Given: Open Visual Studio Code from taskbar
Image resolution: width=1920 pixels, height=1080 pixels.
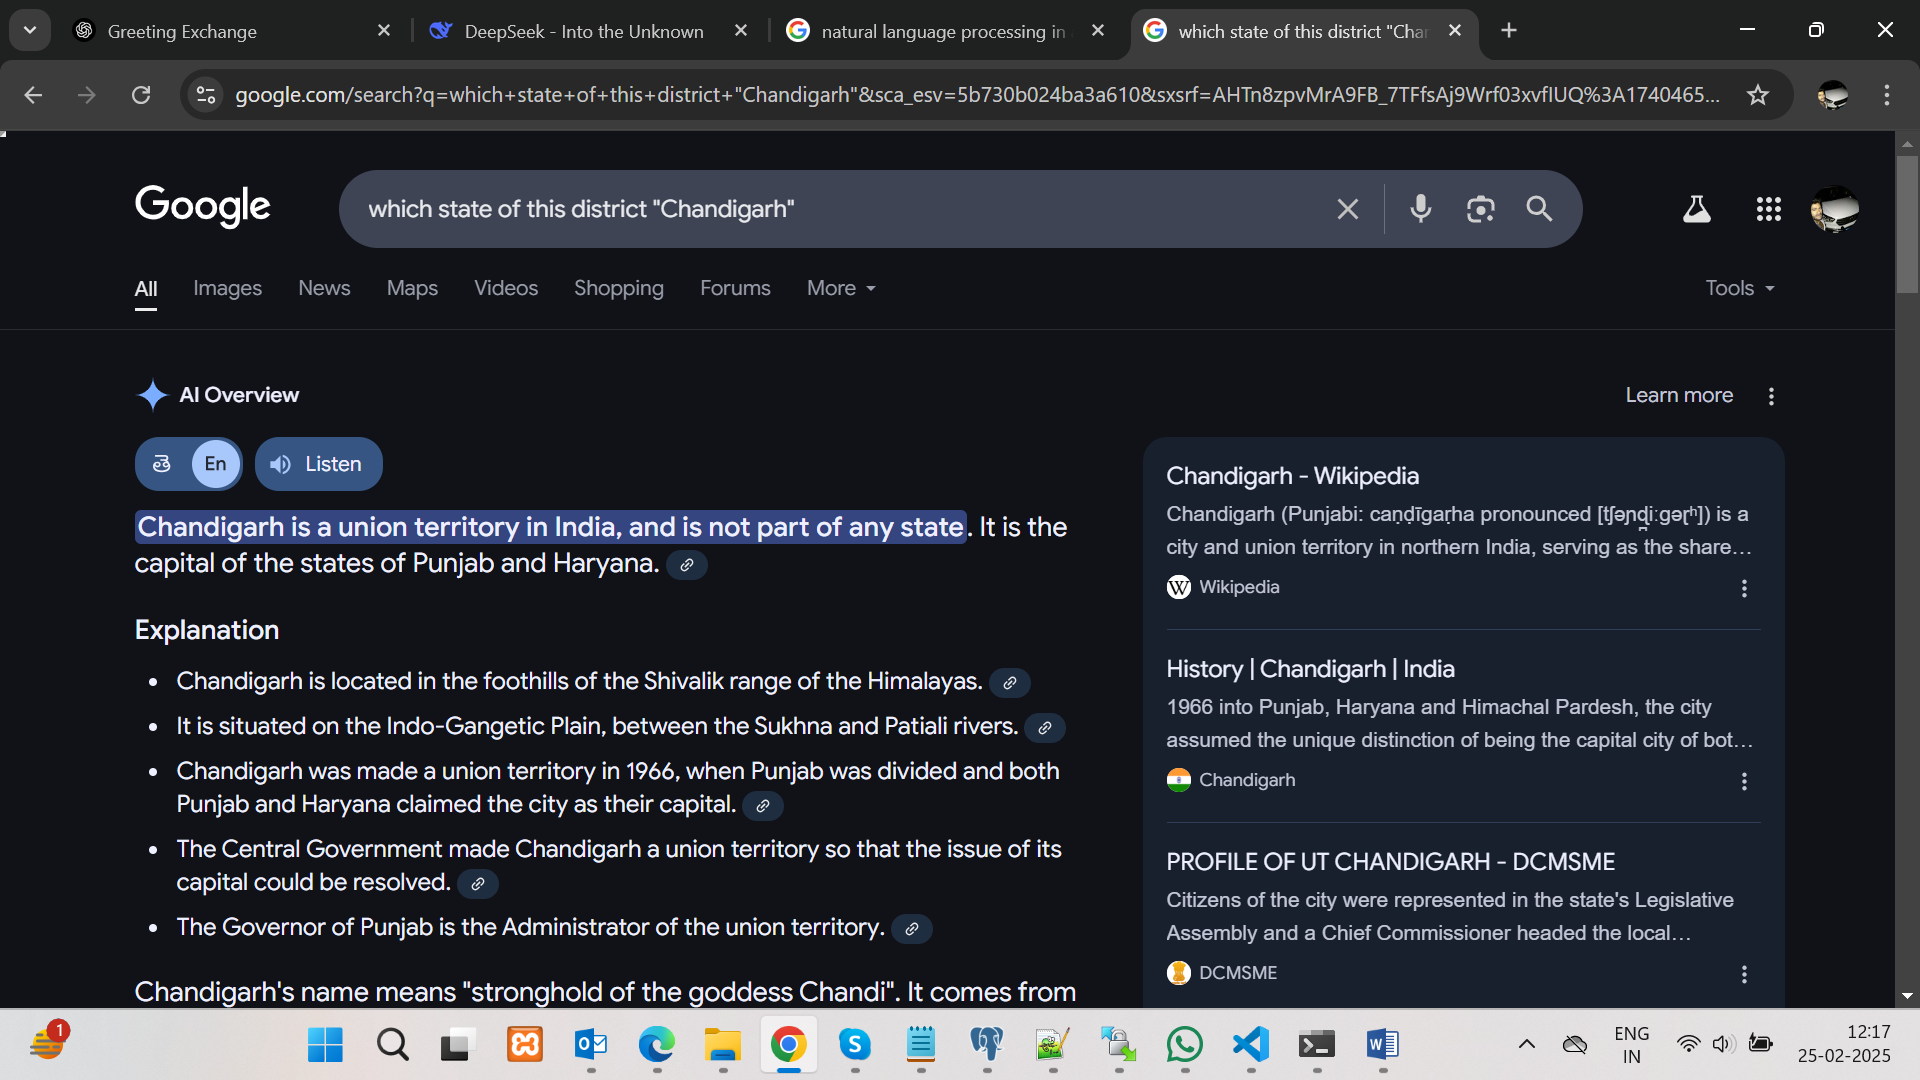Looking at the screenshot, I should click(1250, 1045).
